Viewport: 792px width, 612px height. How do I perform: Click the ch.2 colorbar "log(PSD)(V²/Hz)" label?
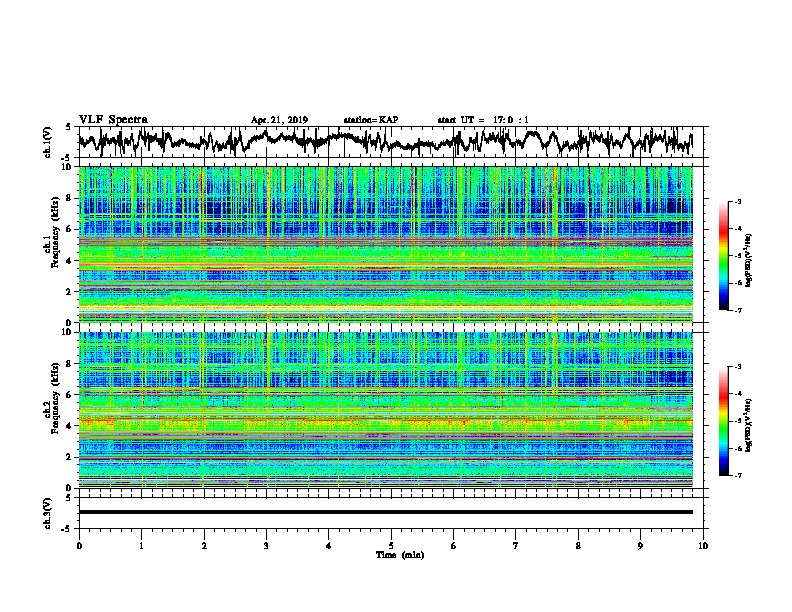[x=749, y=426]
